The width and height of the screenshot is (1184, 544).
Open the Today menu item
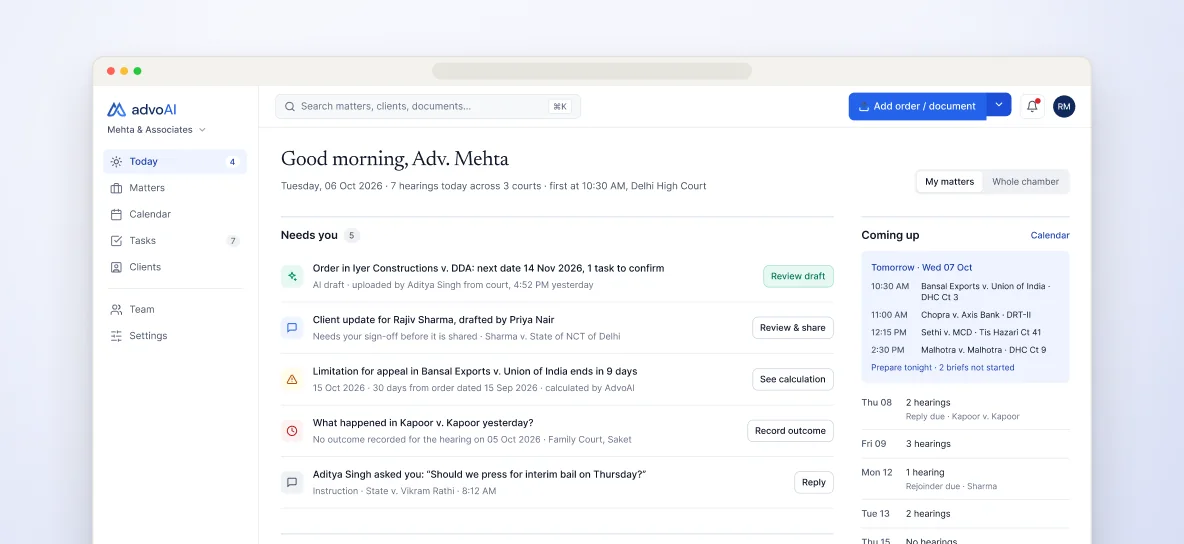tap(175, 162)
